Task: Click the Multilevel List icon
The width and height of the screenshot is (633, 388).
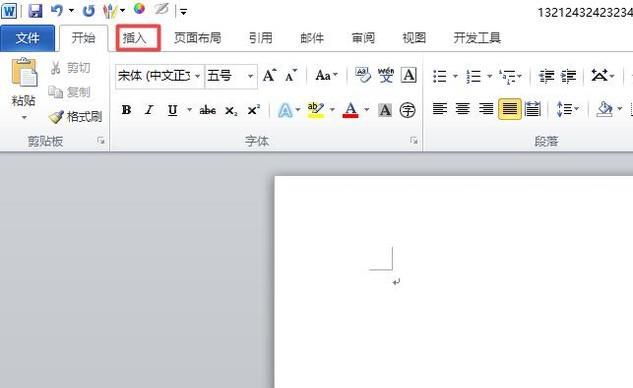Action: pyautogui.click(x=507, y=76)
